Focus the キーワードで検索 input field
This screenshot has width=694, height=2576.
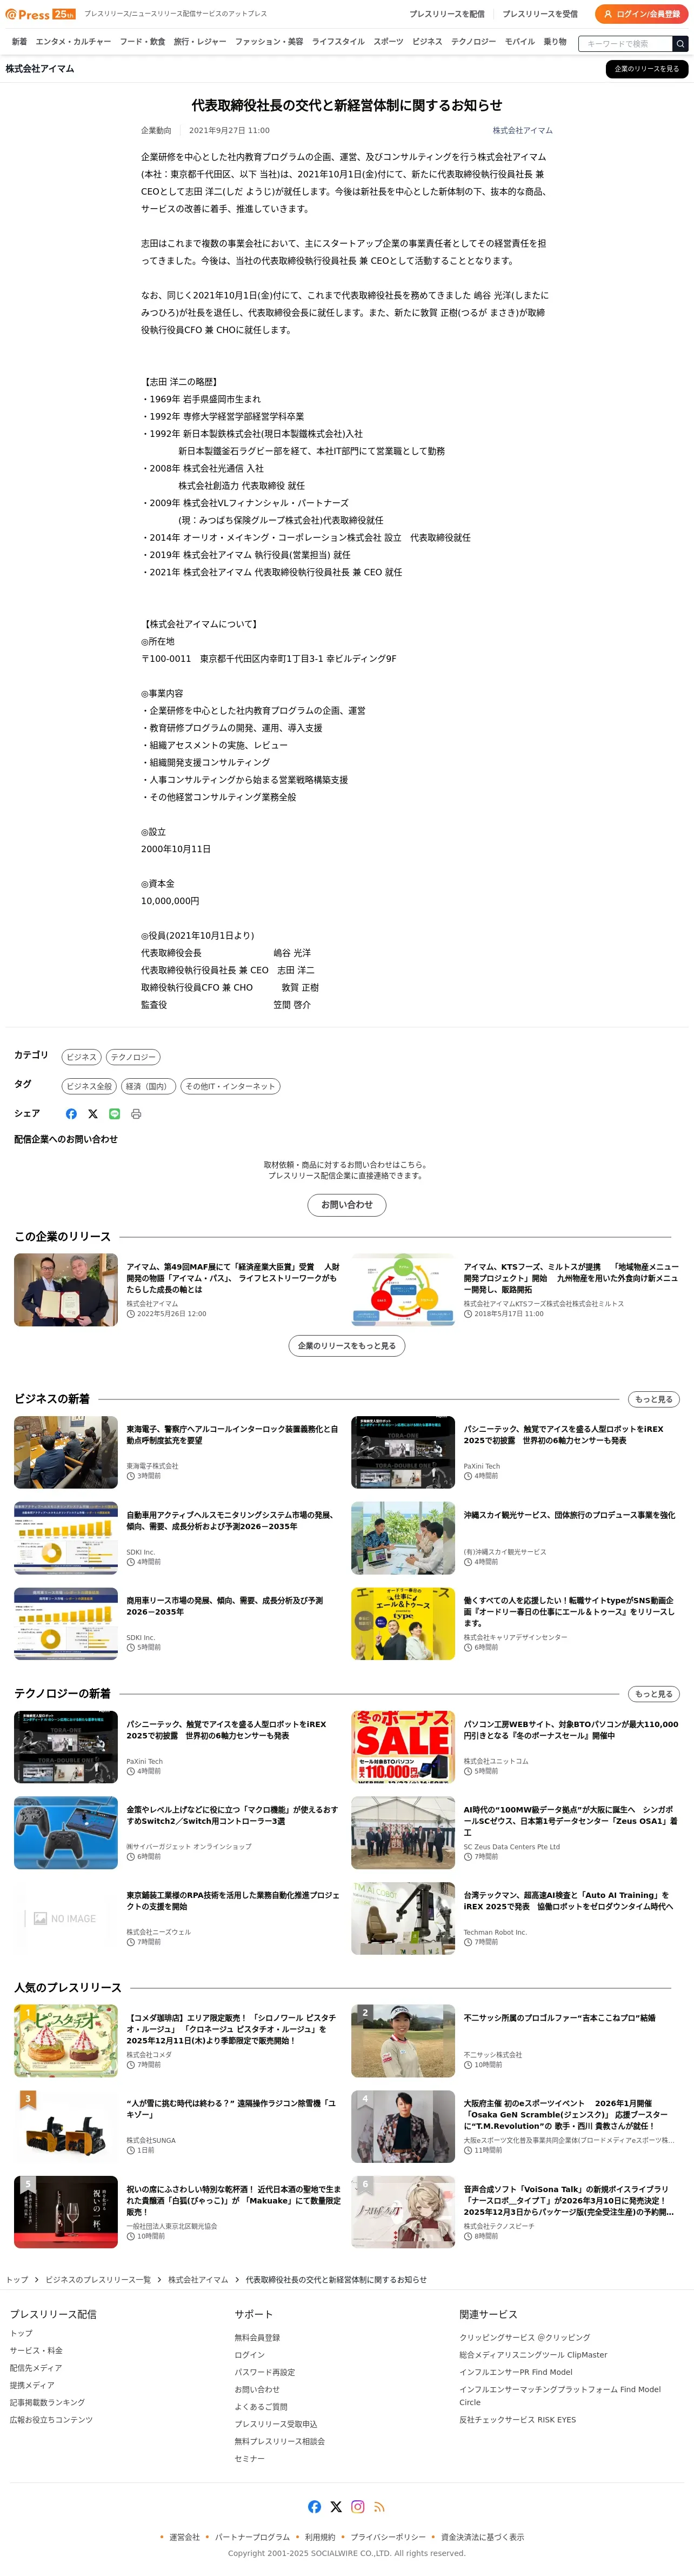[625, 44]
